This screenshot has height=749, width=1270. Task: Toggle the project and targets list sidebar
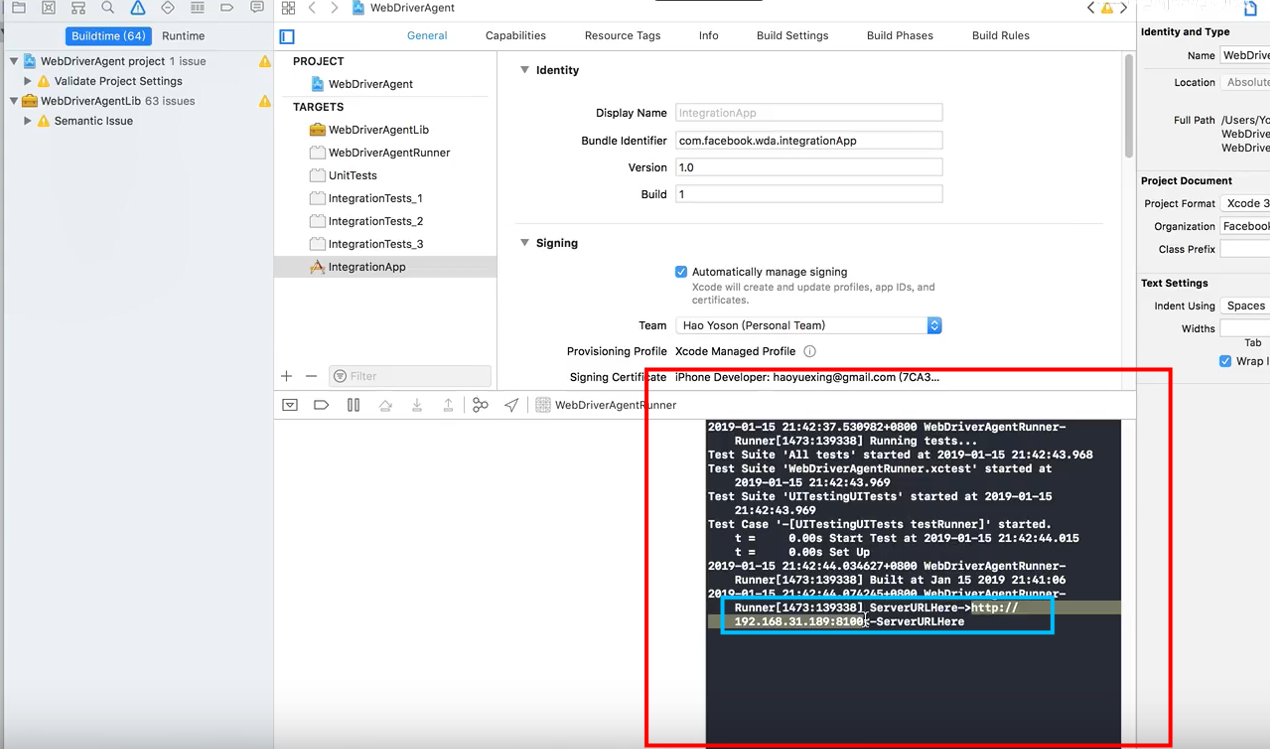[287, 36]
